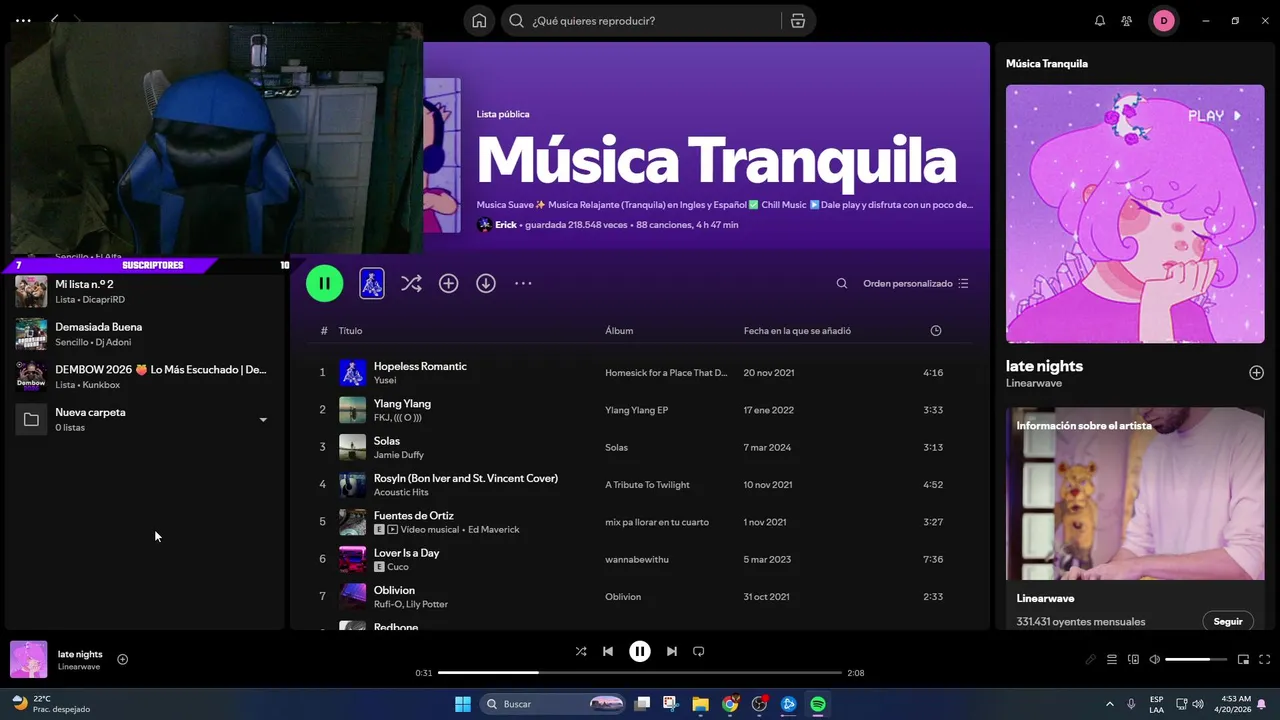Show hidden tray icons chevron

tap(1111, 704)
